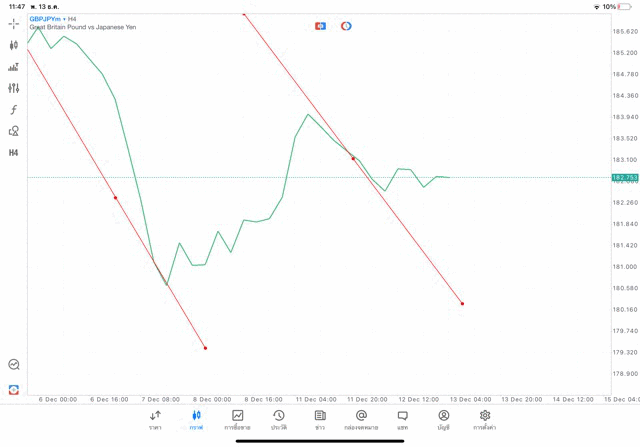Open the กล่องจดหมาย mailbox tab

[x=361, y=420]
